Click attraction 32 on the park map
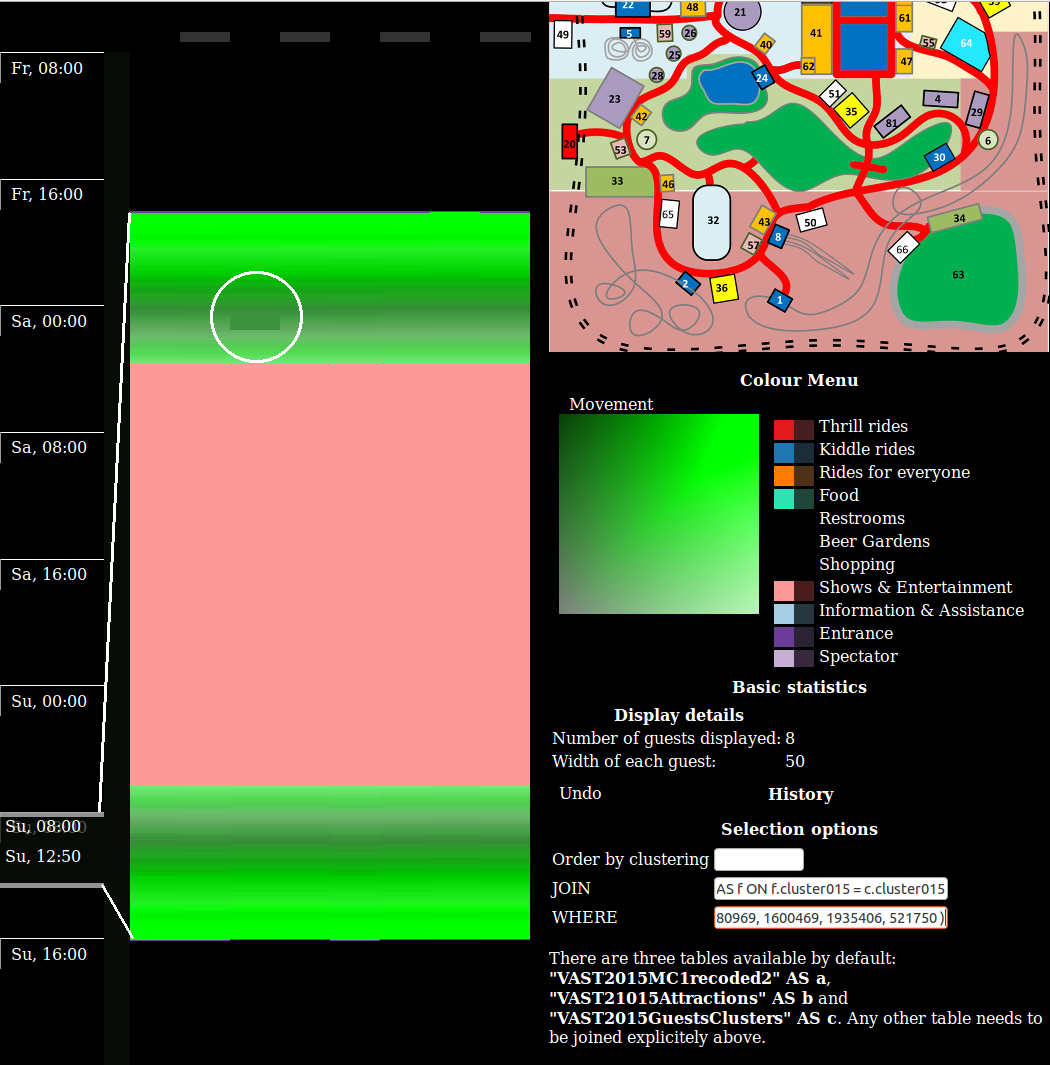This screenshot has width=1050, height=1065. click(712, 221)
